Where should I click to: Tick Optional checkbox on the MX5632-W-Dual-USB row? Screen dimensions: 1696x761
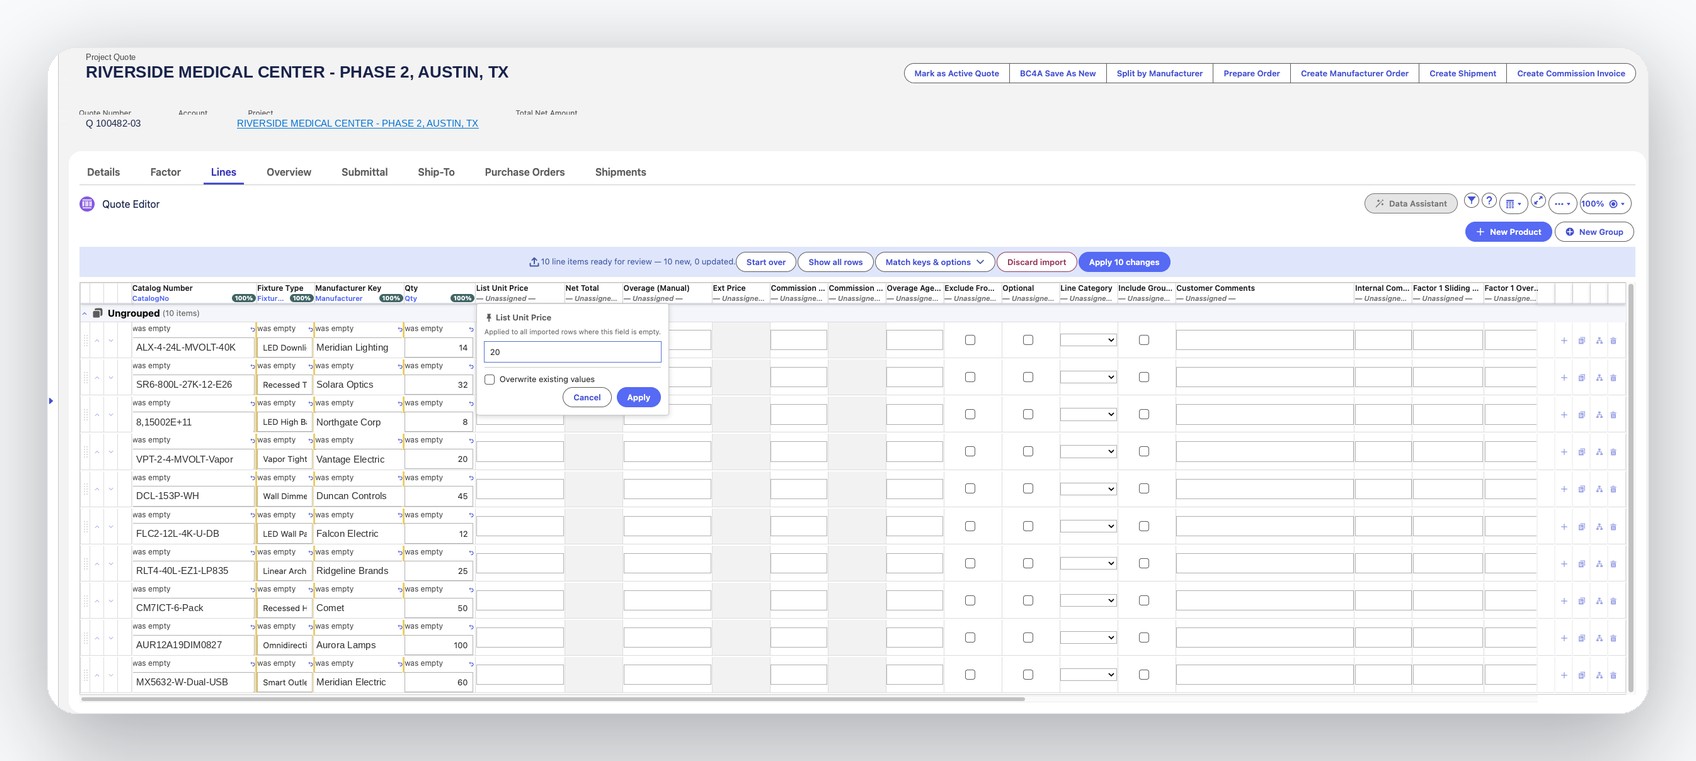pyautogui.click(x=1028, y=675)
